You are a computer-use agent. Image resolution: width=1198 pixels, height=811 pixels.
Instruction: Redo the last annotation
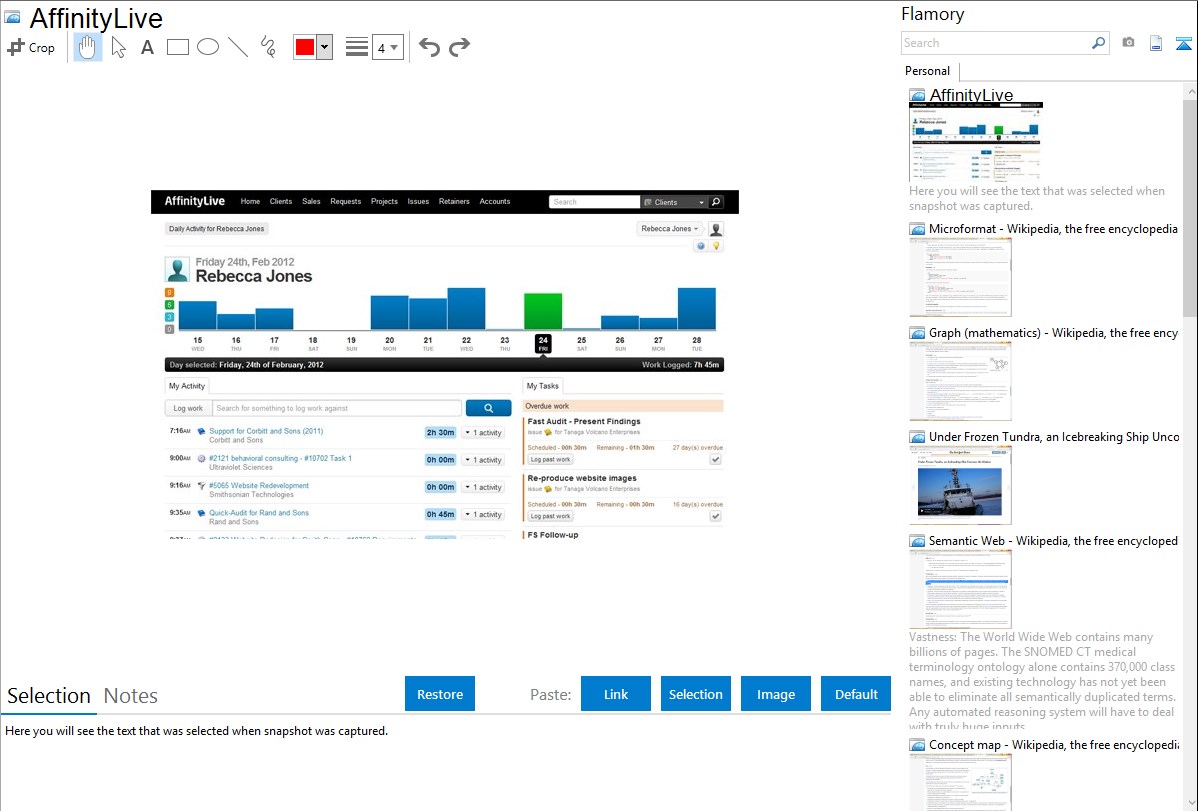tap(459, 47)
